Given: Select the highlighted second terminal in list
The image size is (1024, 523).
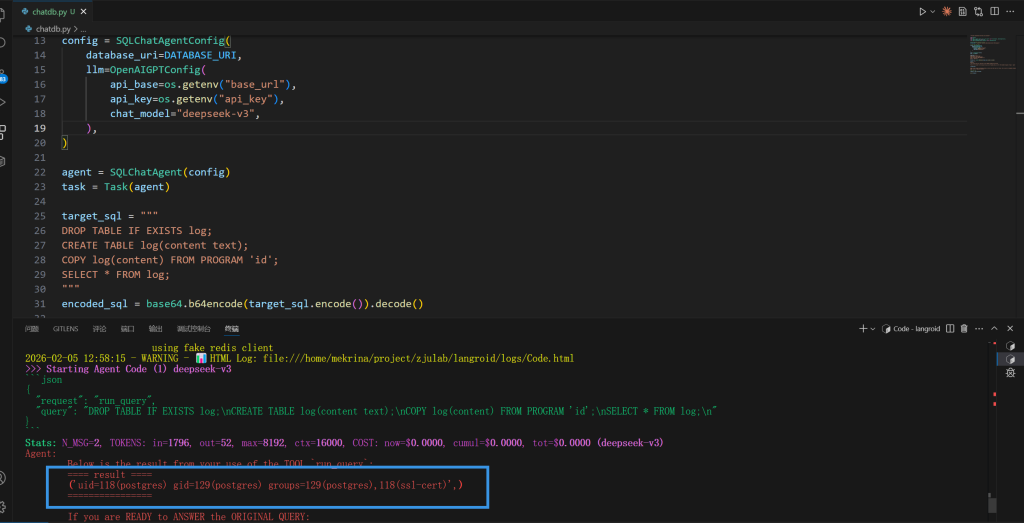Looking at the screenshot, I should [1010, 359].
